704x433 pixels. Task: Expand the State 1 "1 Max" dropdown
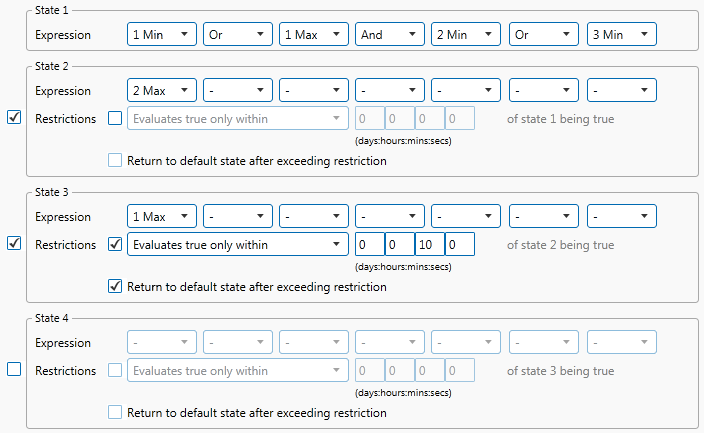pos(314,35)
